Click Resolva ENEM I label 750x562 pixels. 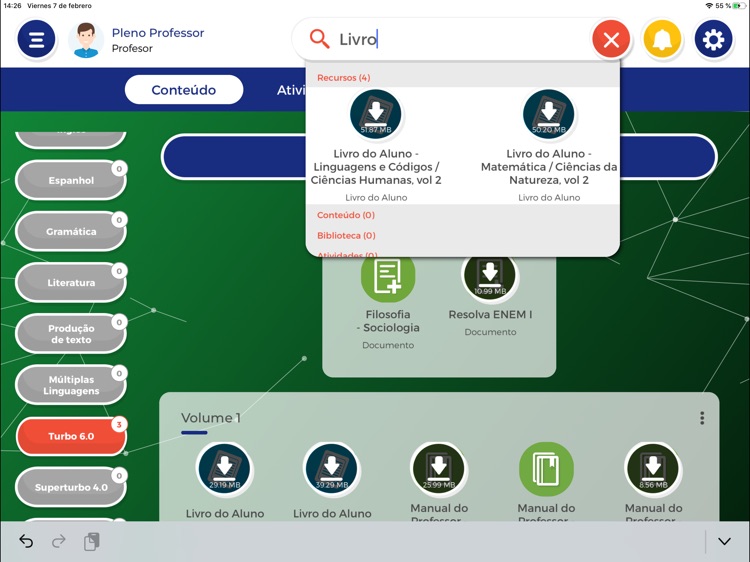[x=490, y=315]
